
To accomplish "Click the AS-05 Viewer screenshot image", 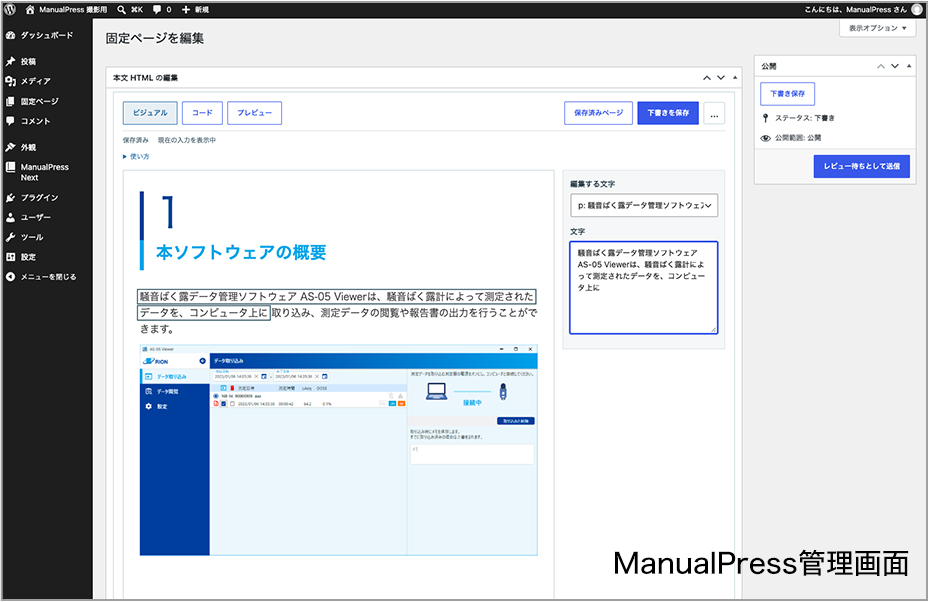I will pyautogui.click(x=339, y=450).
